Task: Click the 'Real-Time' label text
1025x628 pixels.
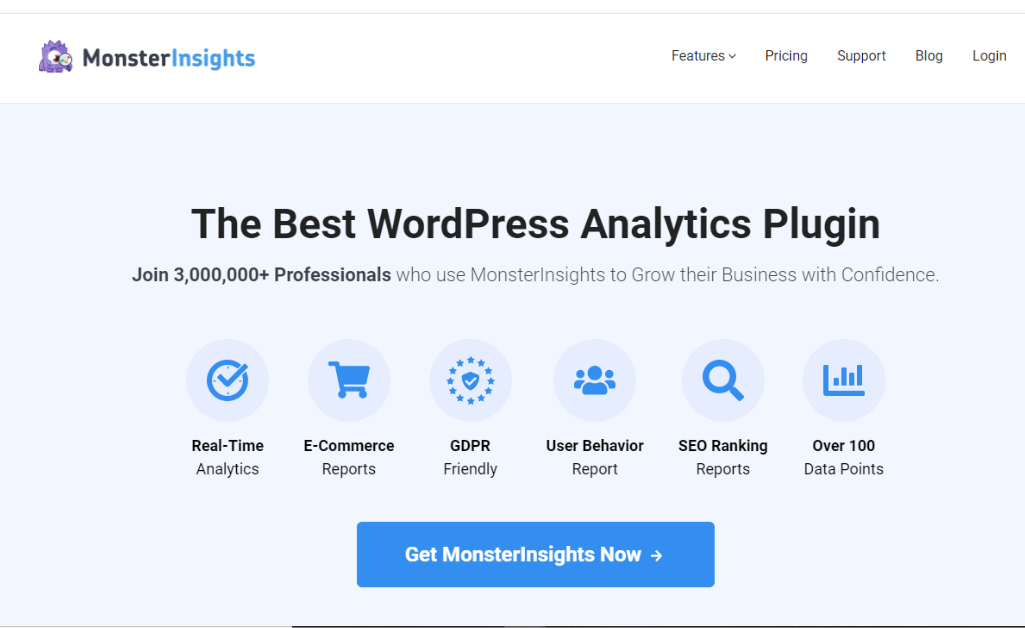Action: [x=227, y=446]
